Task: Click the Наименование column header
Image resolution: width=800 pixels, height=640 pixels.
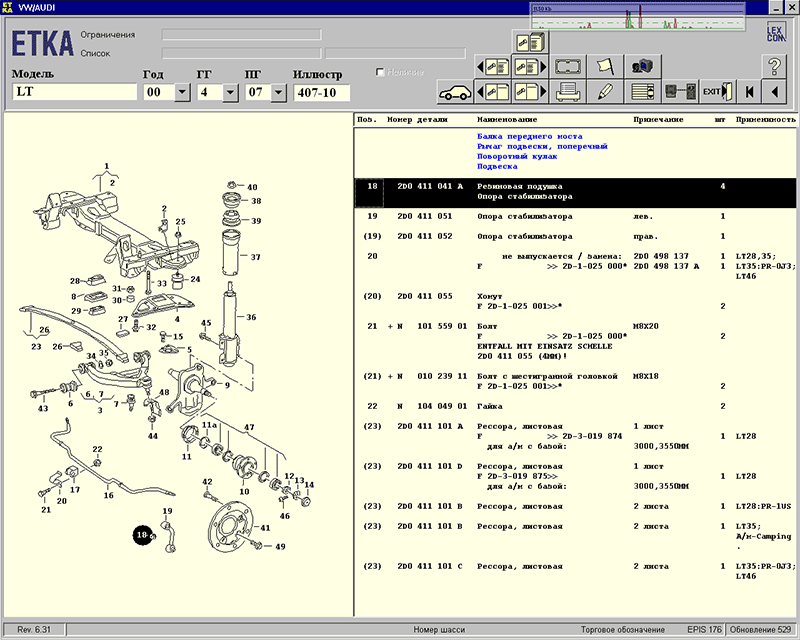Action: coord(507,119)
